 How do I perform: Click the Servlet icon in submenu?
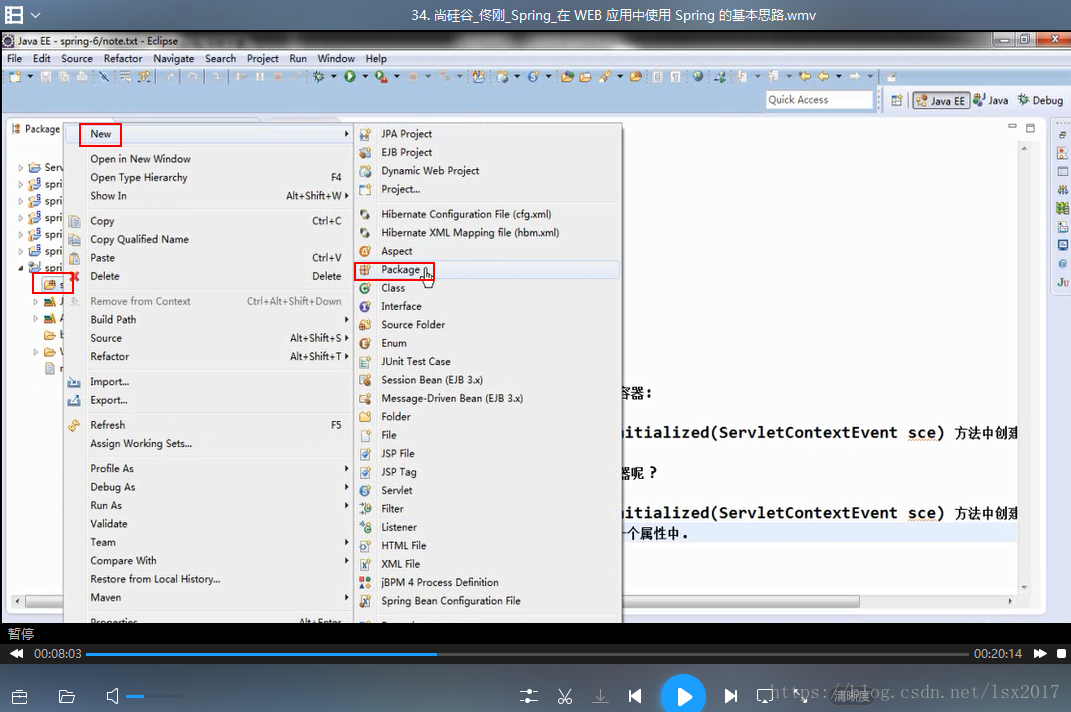[x=365, y=491]
